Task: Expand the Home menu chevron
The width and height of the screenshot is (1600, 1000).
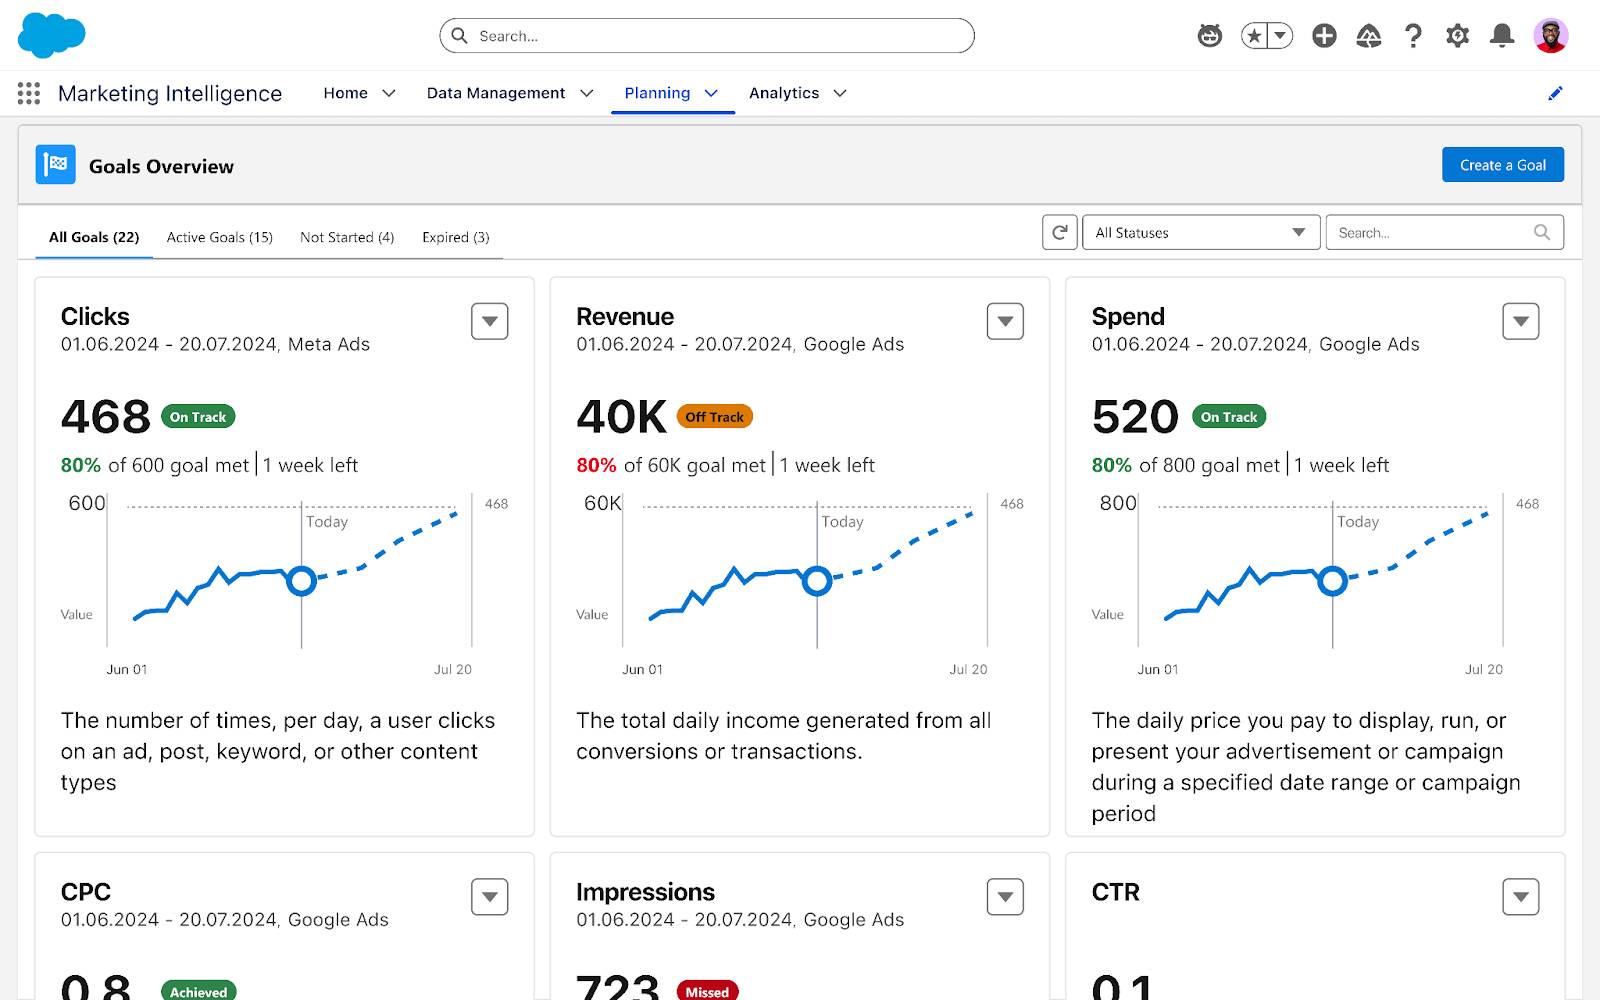Action: coord(389,93)
